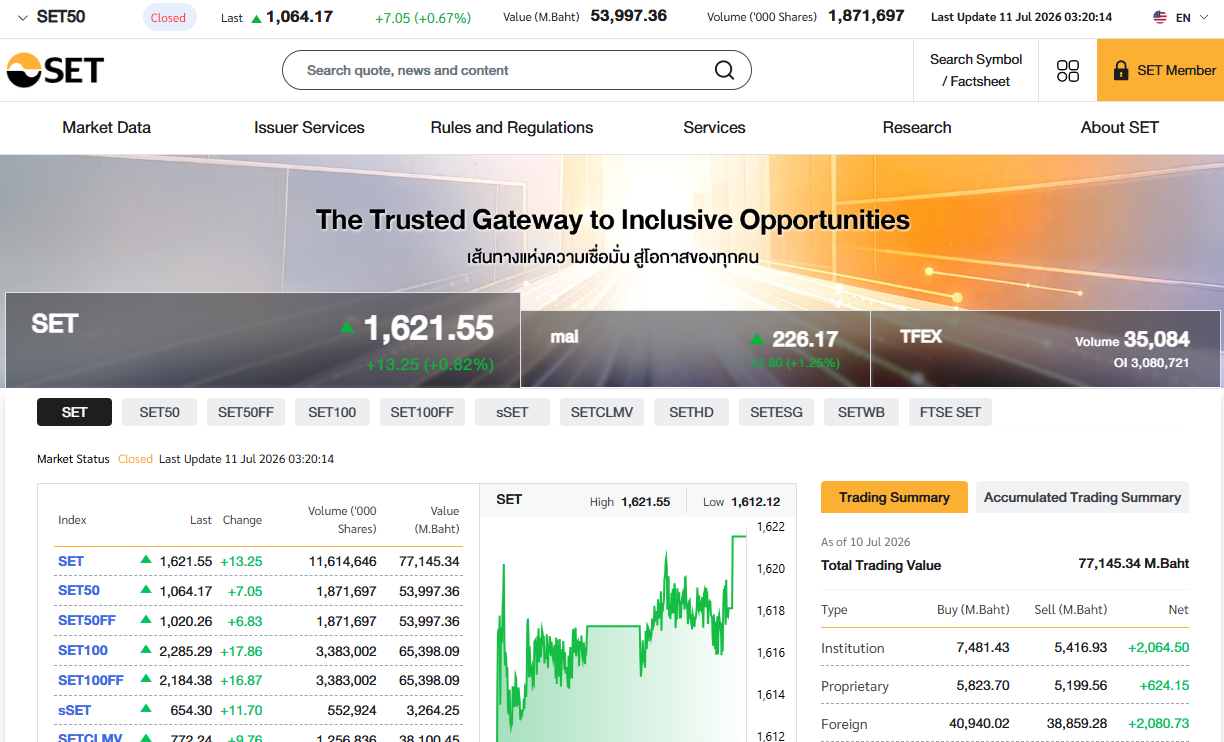Open SET link in index table
The height and width of the screenshot is (742, 1224).
click(x=71, y=561)
